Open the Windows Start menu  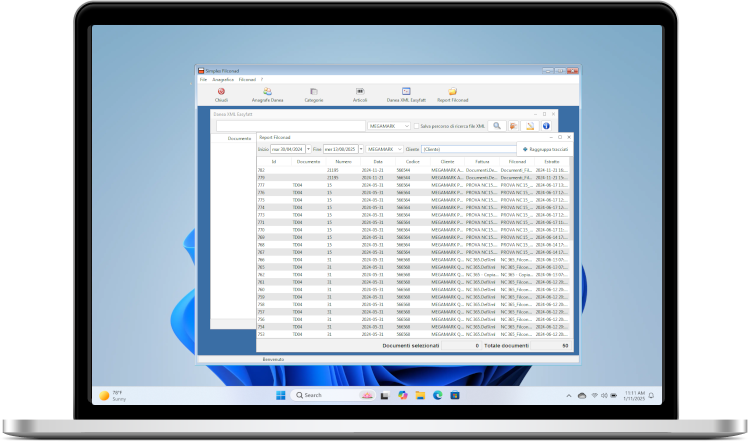pyautogui.click(x=280, y=395)
